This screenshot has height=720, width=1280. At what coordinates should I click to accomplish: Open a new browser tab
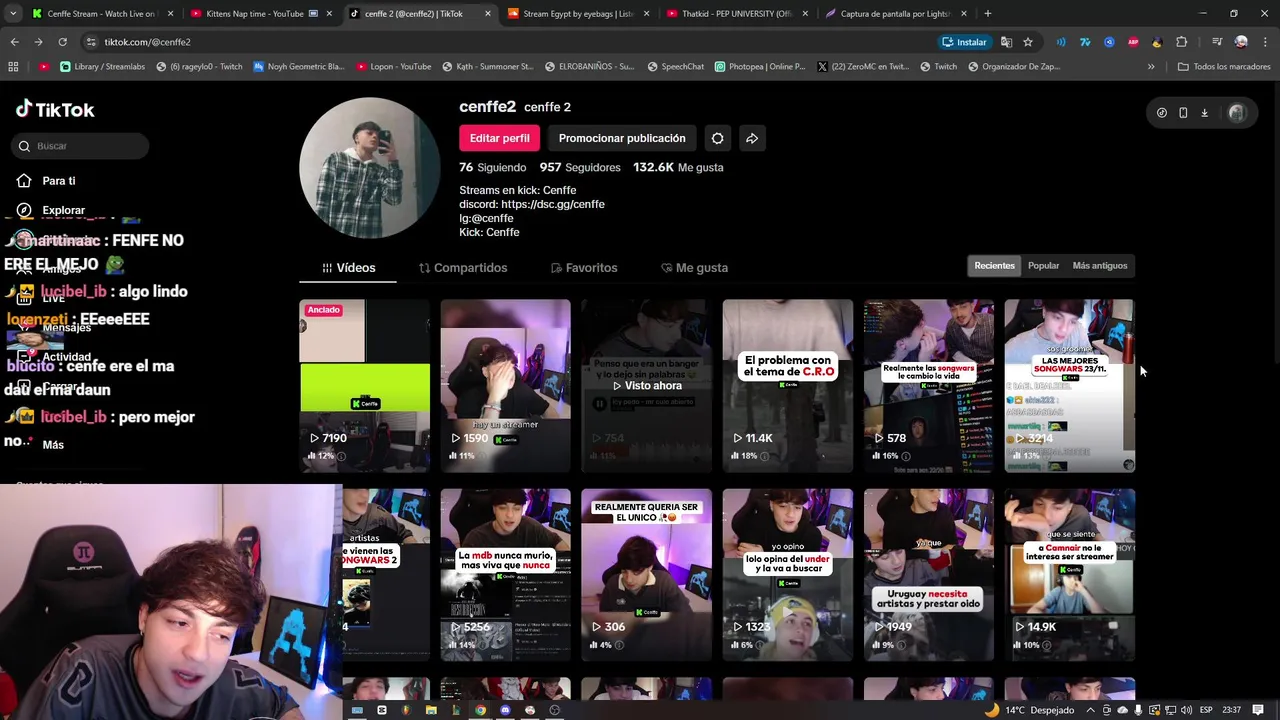pyautogui.click(x=988, y=14)
